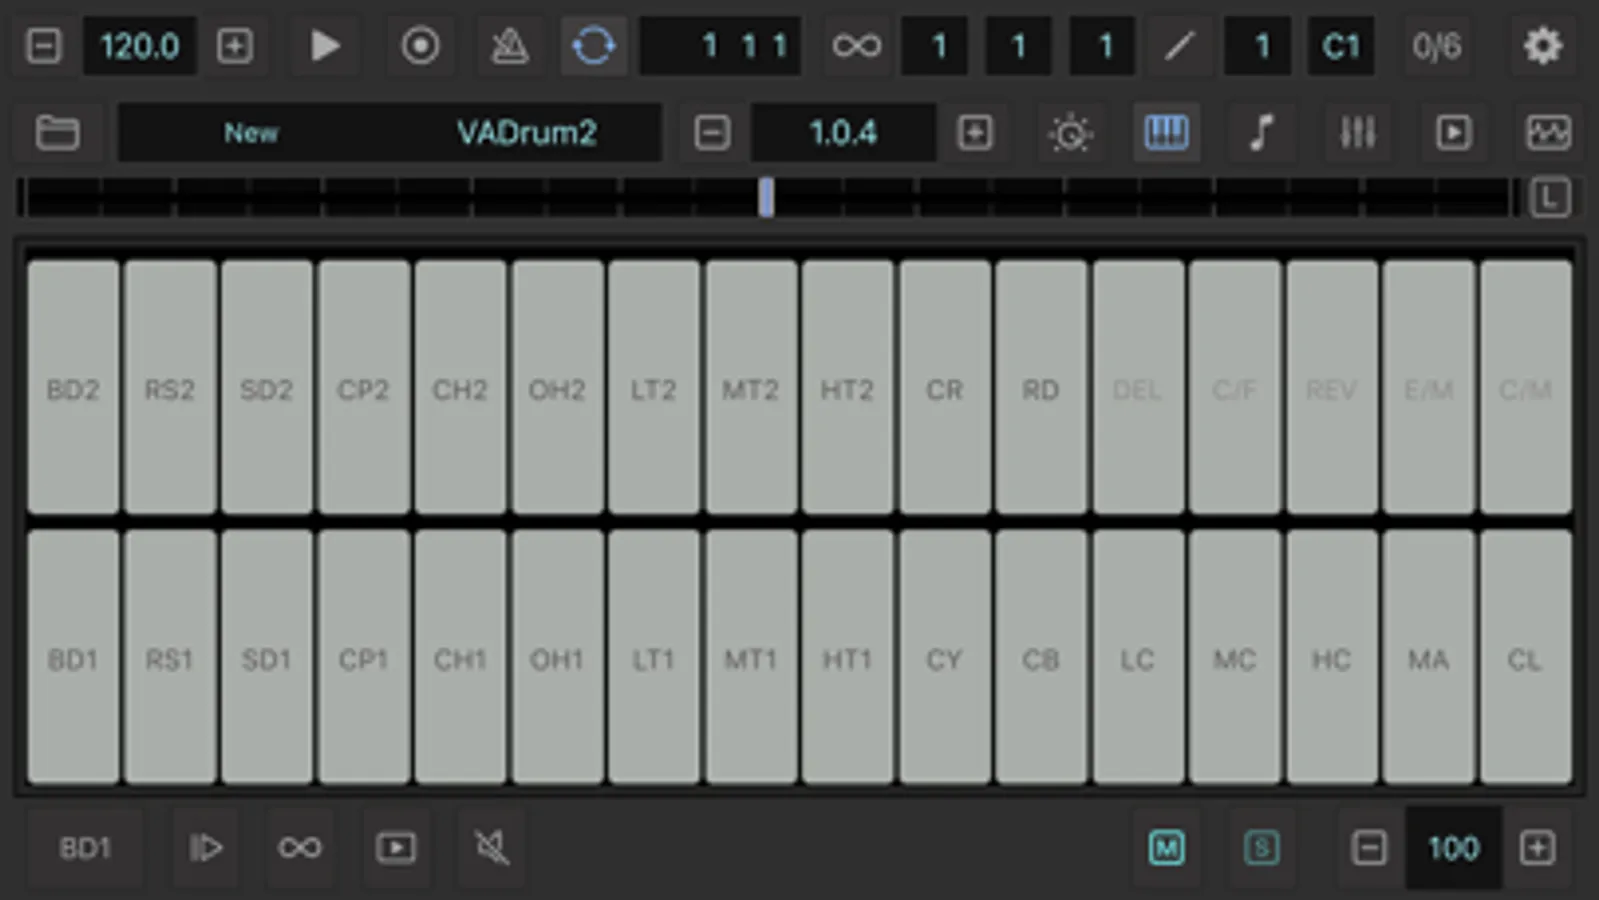Hit the MT2 mid tom pad
This screenshot has width=1599, height=900.
(751, 387)
